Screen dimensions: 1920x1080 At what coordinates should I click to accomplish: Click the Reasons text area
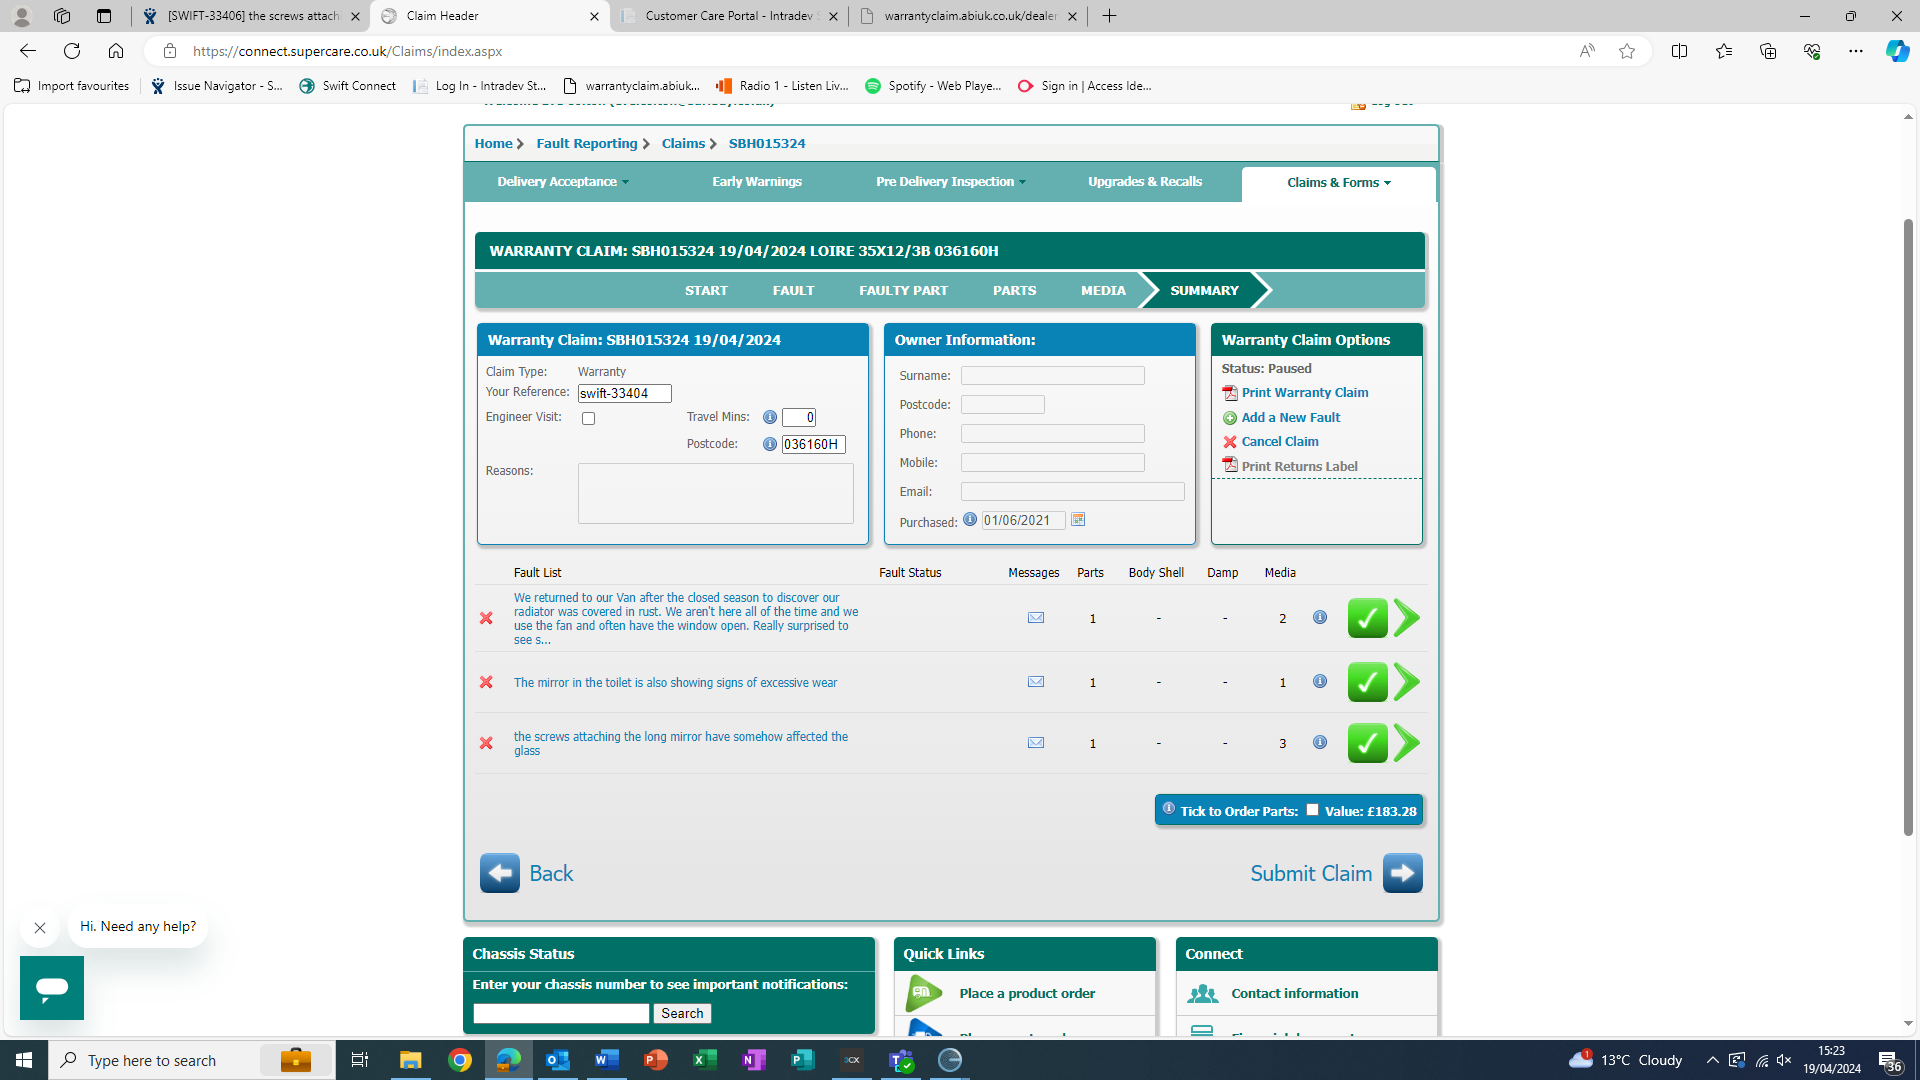(x=715, y=493)
